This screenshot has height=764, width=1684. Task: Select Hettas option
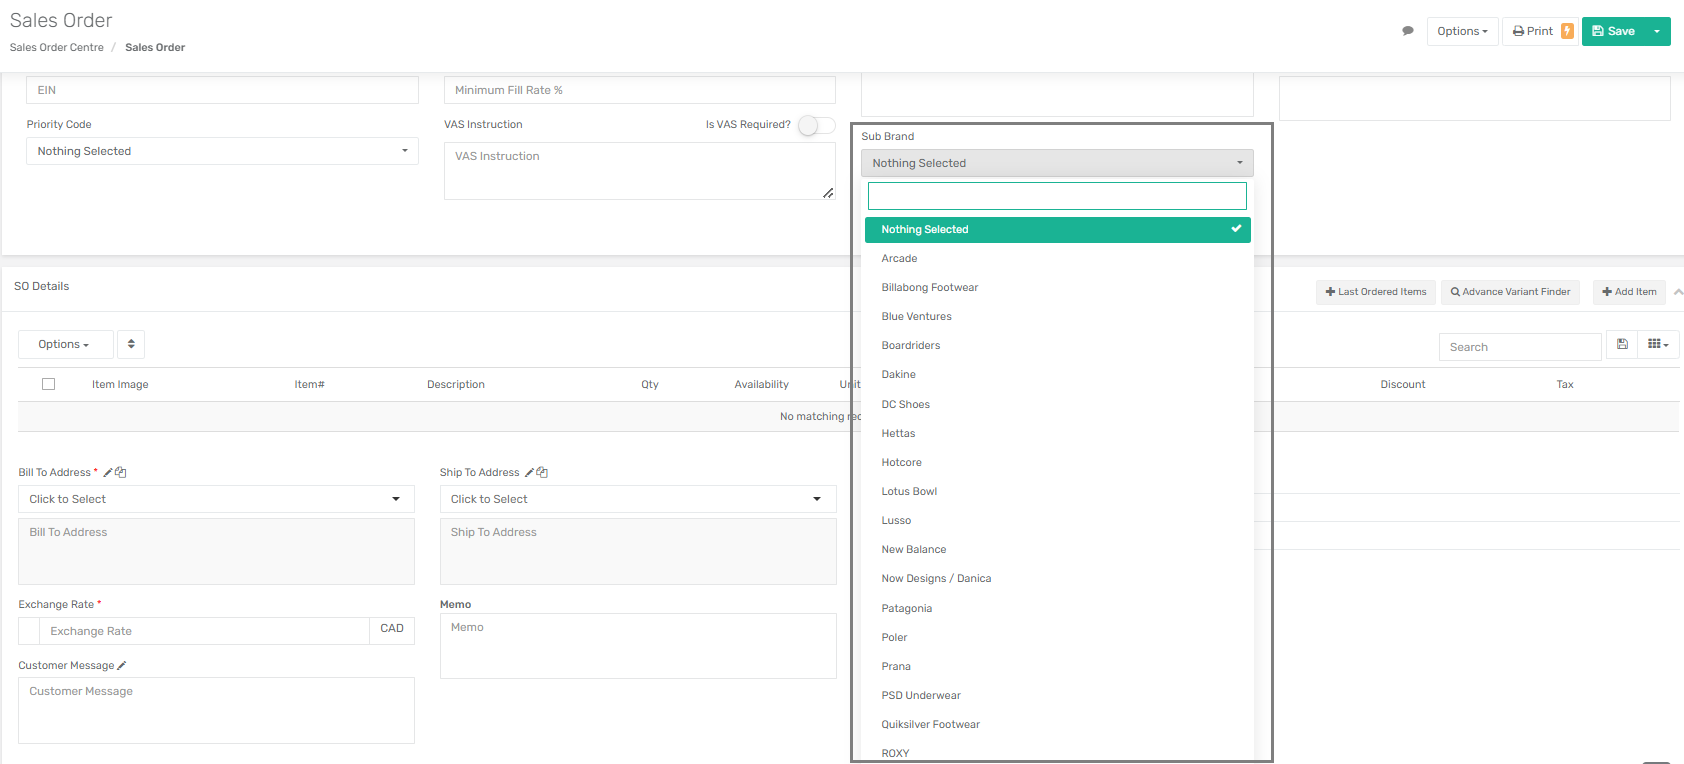click(898, 433)
